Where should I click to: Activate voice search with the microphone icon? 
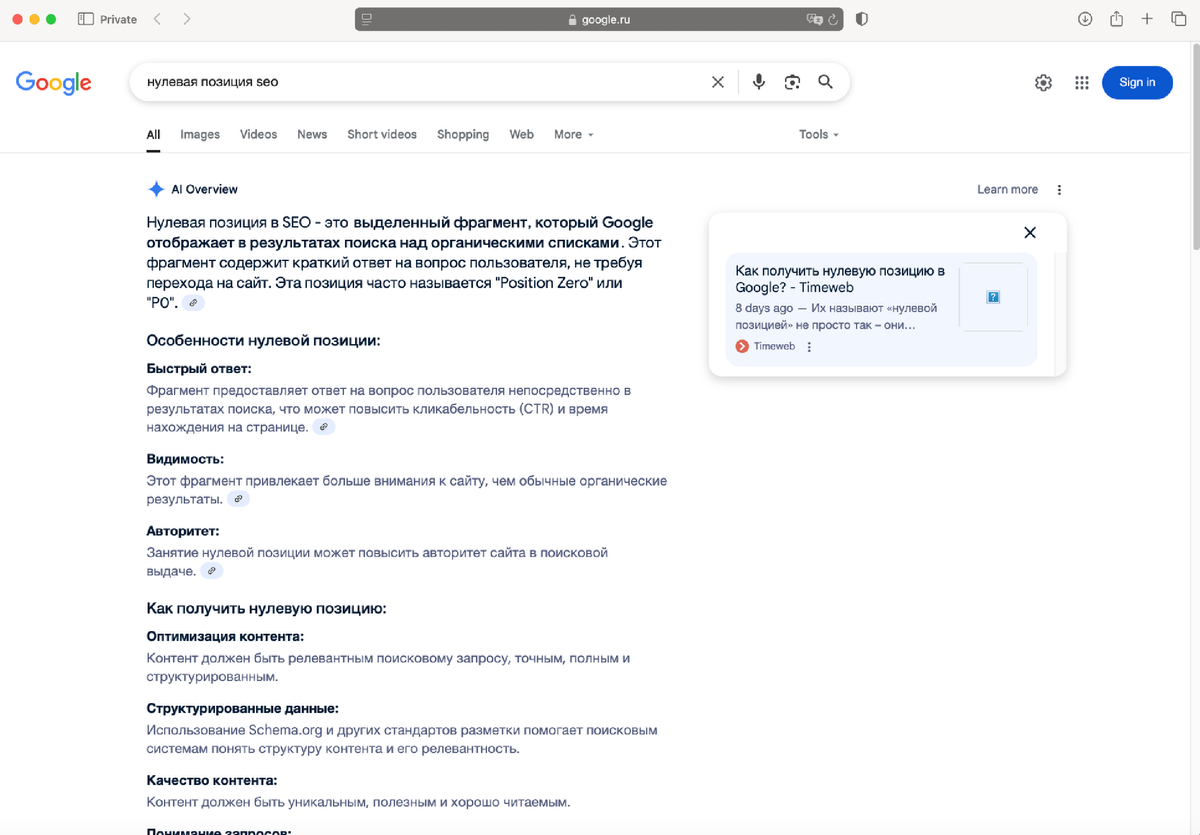pos(758,82)
